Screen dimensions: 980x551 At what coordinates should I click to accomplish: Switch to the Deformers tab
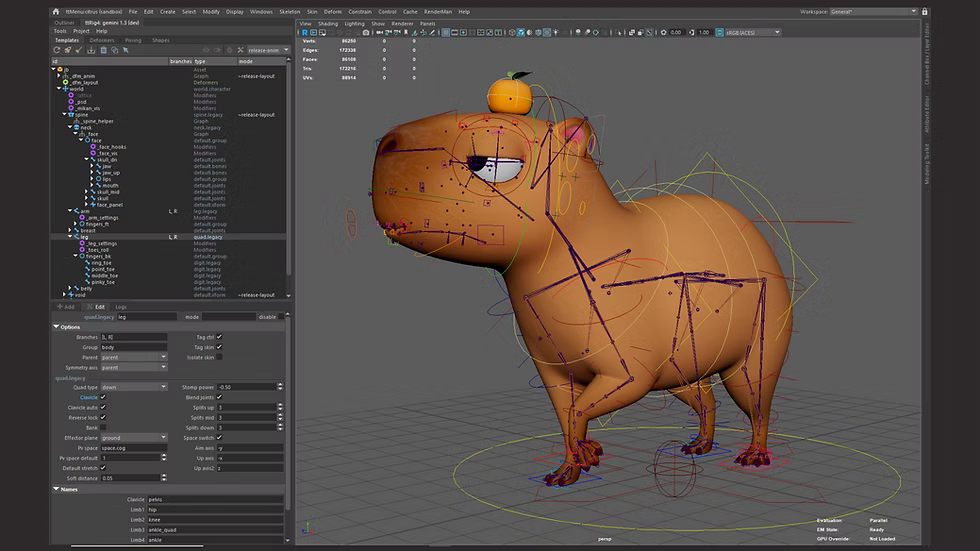pyautogui.click(x=102, y=40)
